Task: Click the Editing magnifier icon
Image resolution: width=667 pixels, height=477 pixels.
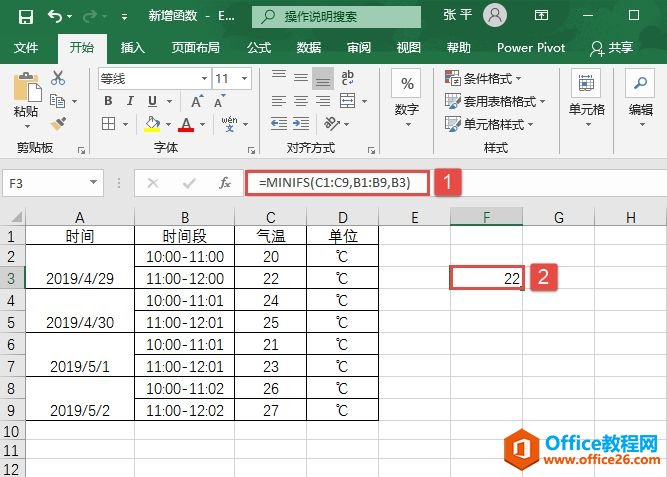Action: [x=640, y=83]
